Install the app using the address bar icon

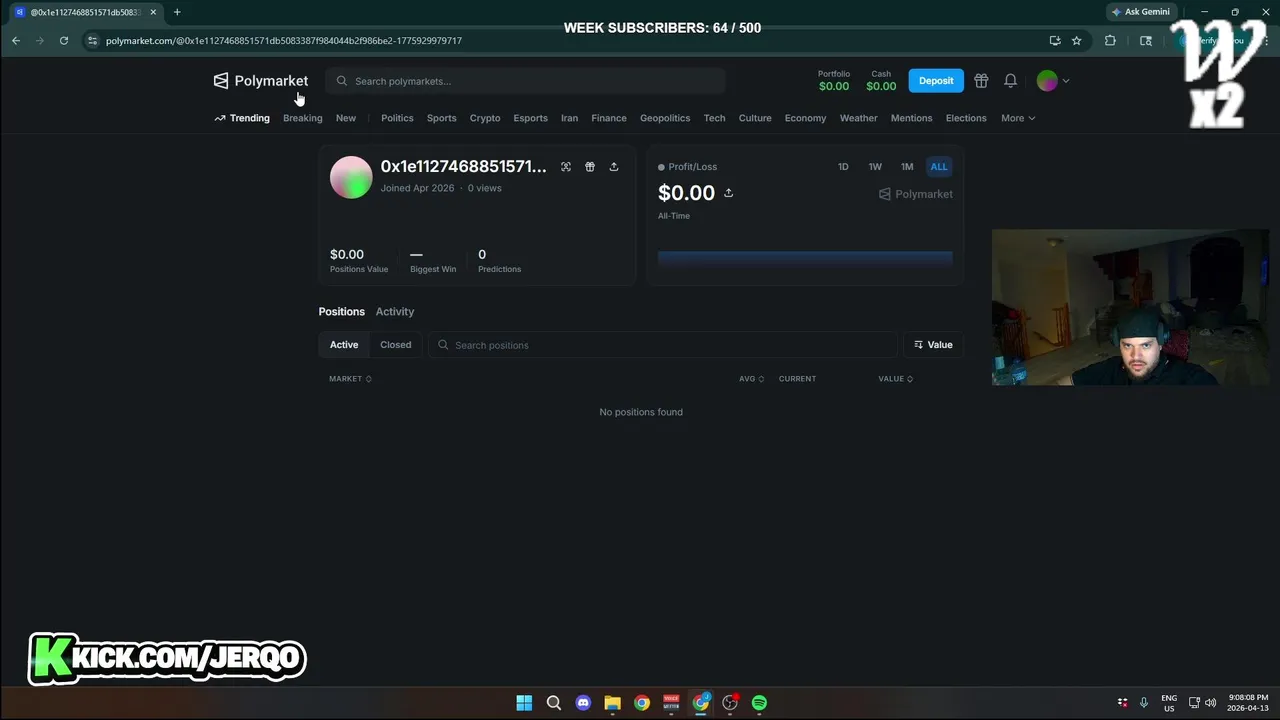(1055, 41)
